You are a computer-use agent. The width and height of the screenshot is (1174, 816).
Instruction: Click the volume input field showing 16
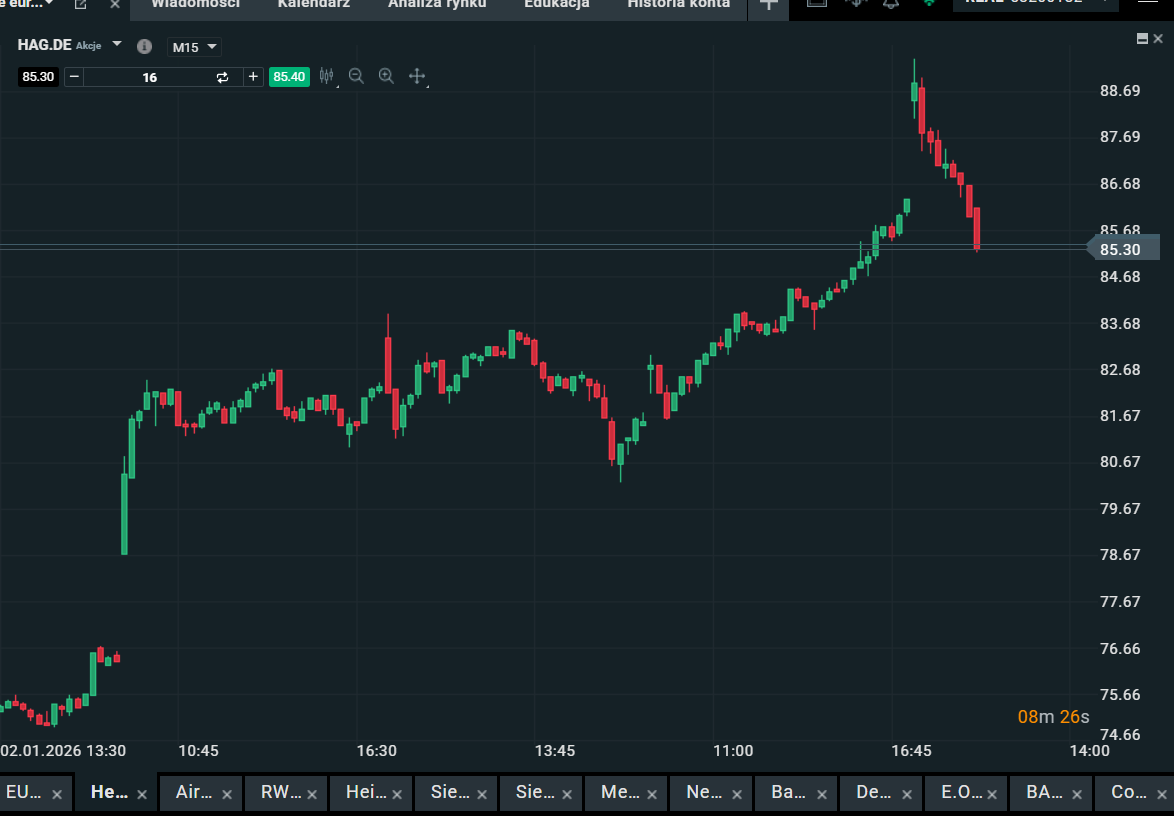coord(150,77)
